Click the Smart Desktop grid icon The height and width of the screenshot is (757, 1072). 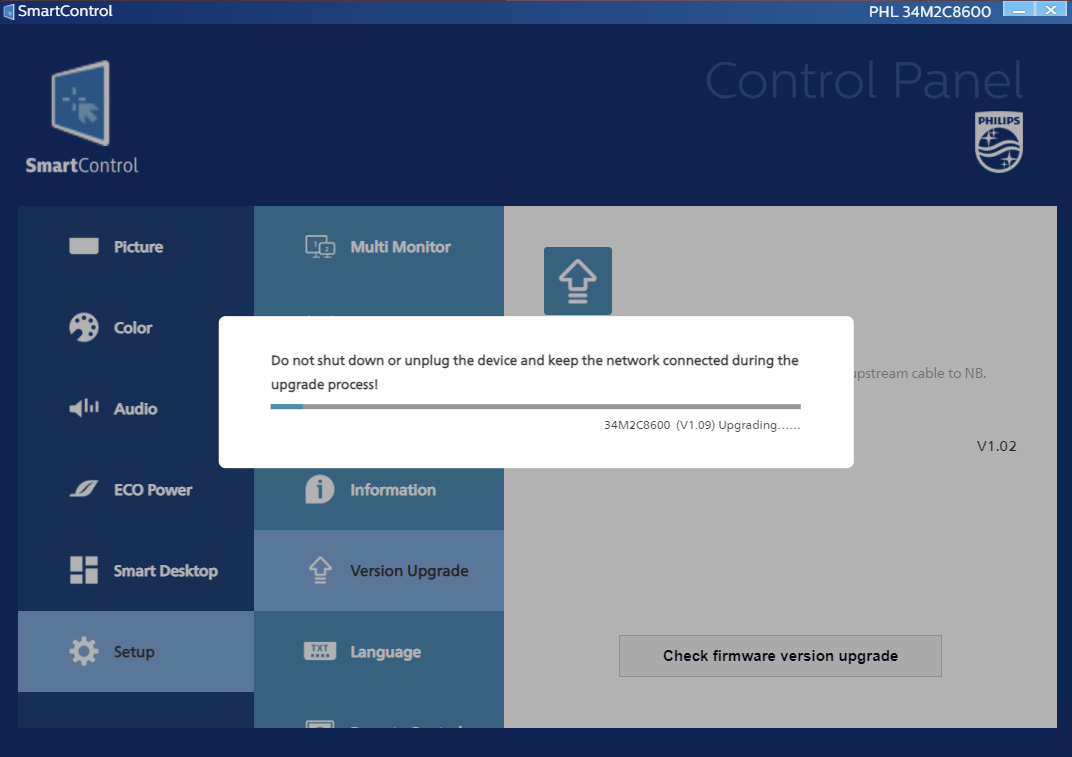click(x=83, y=570)
